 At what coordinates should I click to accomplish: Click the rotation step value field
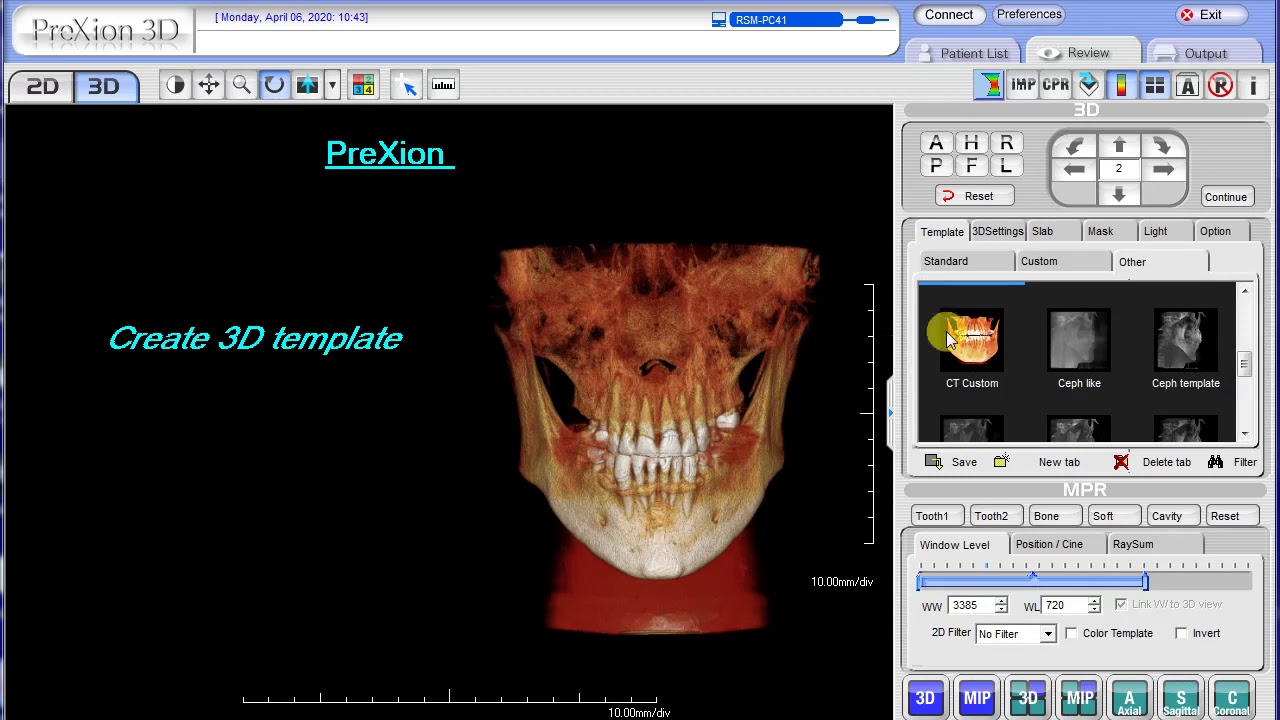click(x=1119, y=169)
